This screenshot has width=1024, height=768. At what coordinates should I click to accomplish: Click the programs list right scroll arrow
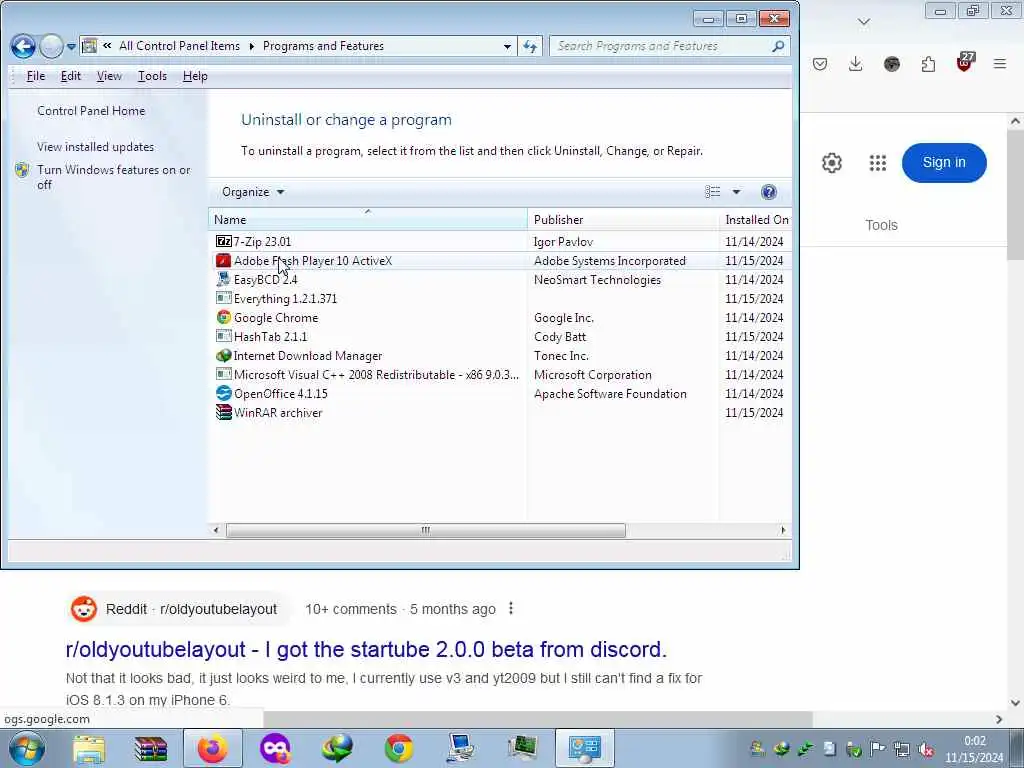(x=783, y=530)
